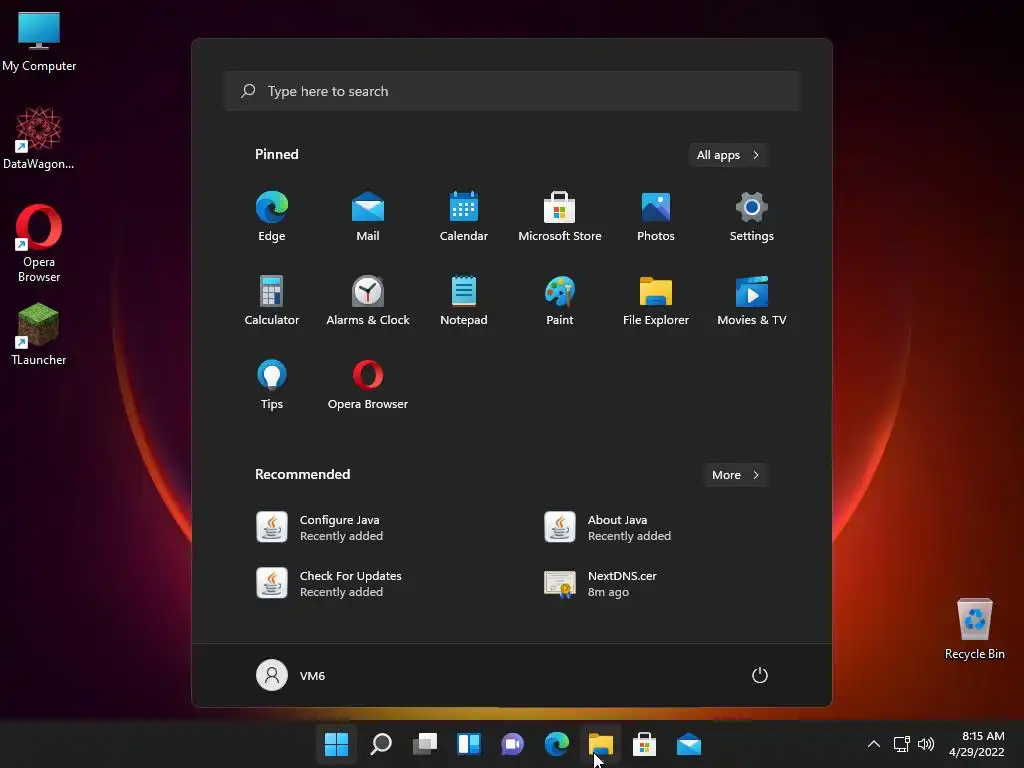Expand More recommended items

[x=735, y=475]
